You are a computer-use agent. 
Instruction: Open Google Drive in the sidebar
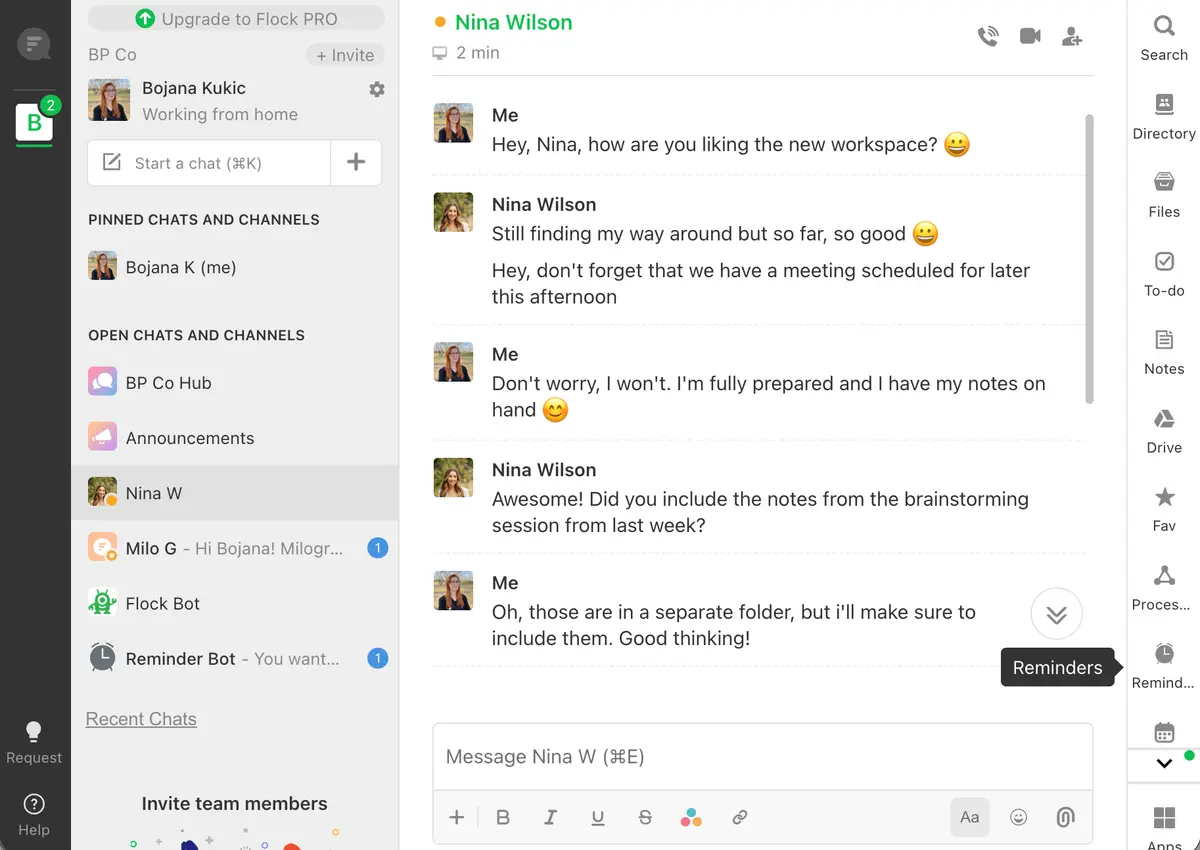point(1164,430)
